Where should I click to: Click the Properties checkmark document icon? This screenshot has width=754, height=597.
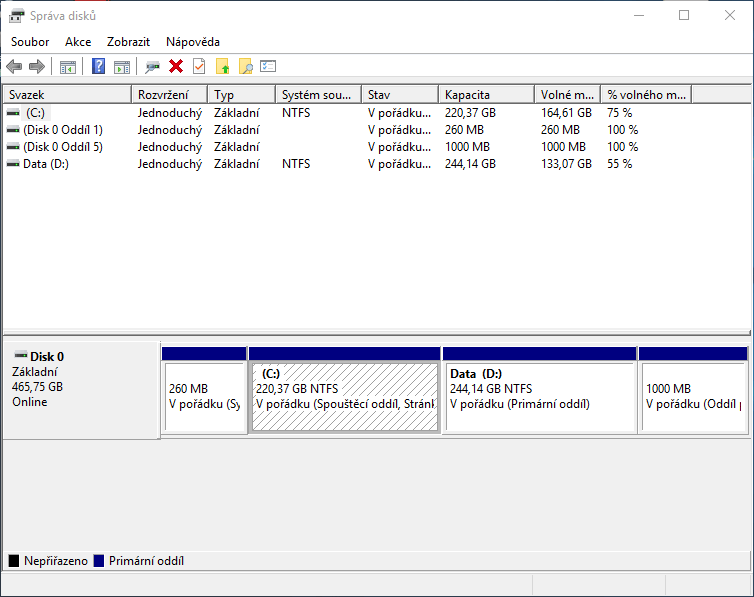199,67
